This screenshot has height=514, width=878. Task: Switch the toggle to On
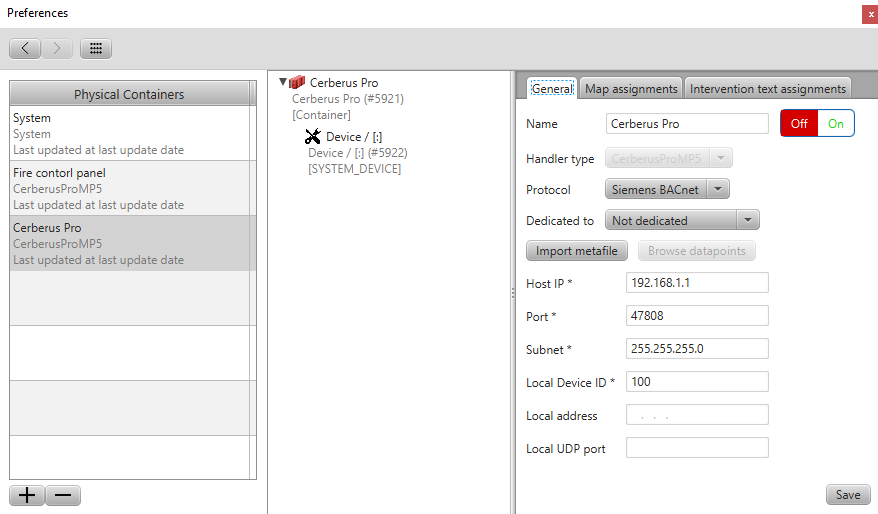pyautogui.click(x=835, y=124)
